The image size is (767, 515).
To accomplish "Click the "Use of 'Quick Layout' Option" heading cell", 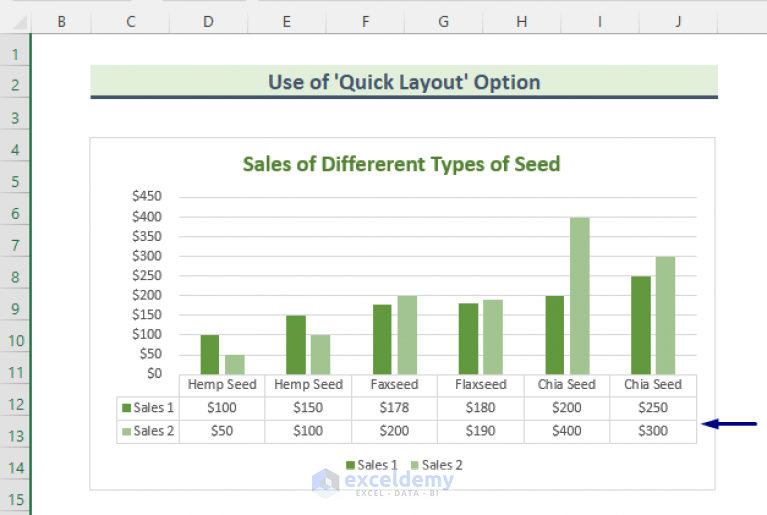I will 404,82.
